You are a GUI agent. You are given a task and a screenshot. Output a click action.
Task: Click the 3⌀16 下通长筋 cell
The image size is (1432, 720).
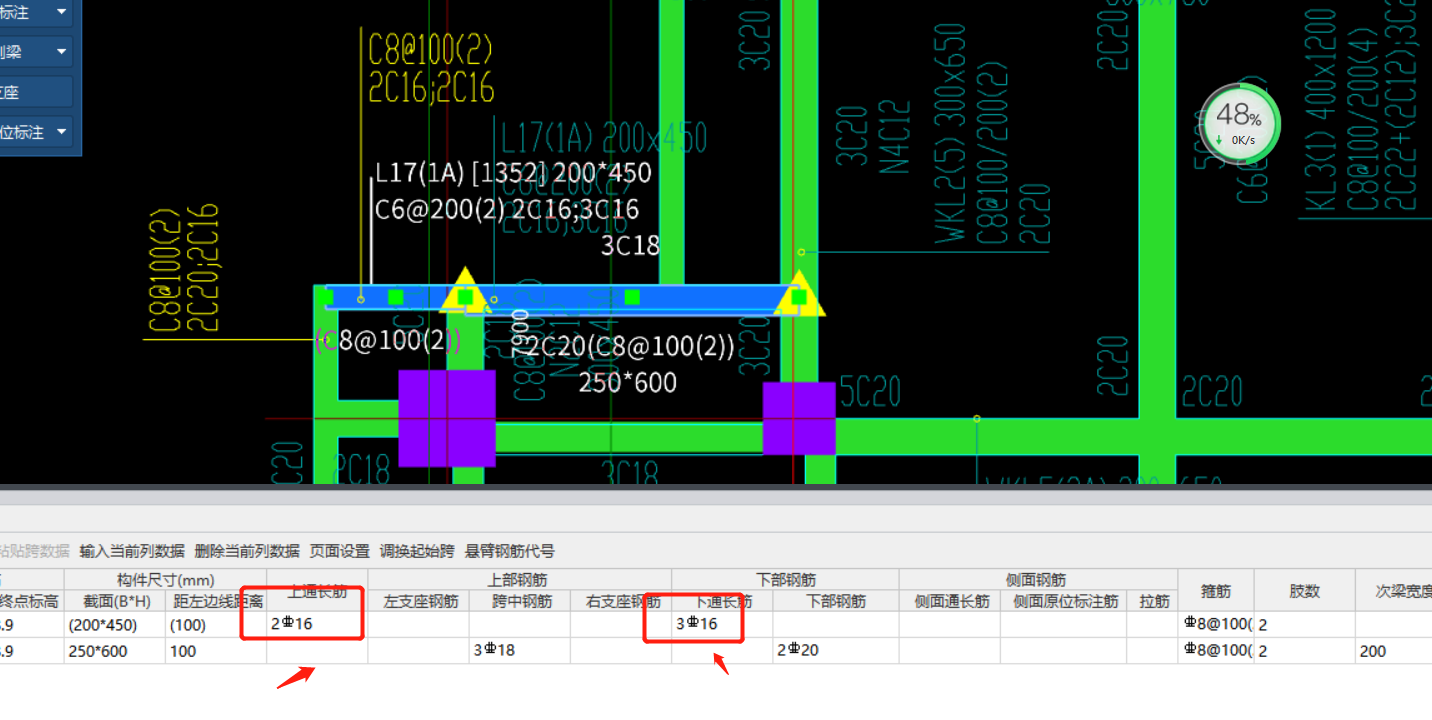(x=722, y=624)
